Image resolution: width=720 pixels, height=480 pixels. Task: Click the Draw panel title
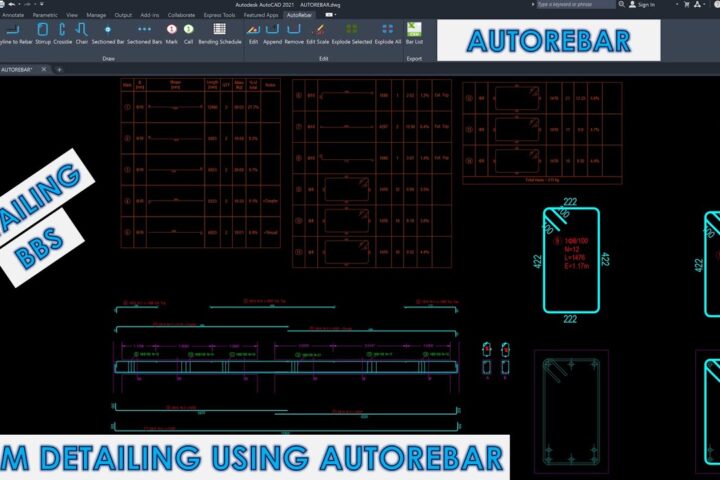[108, 59]
